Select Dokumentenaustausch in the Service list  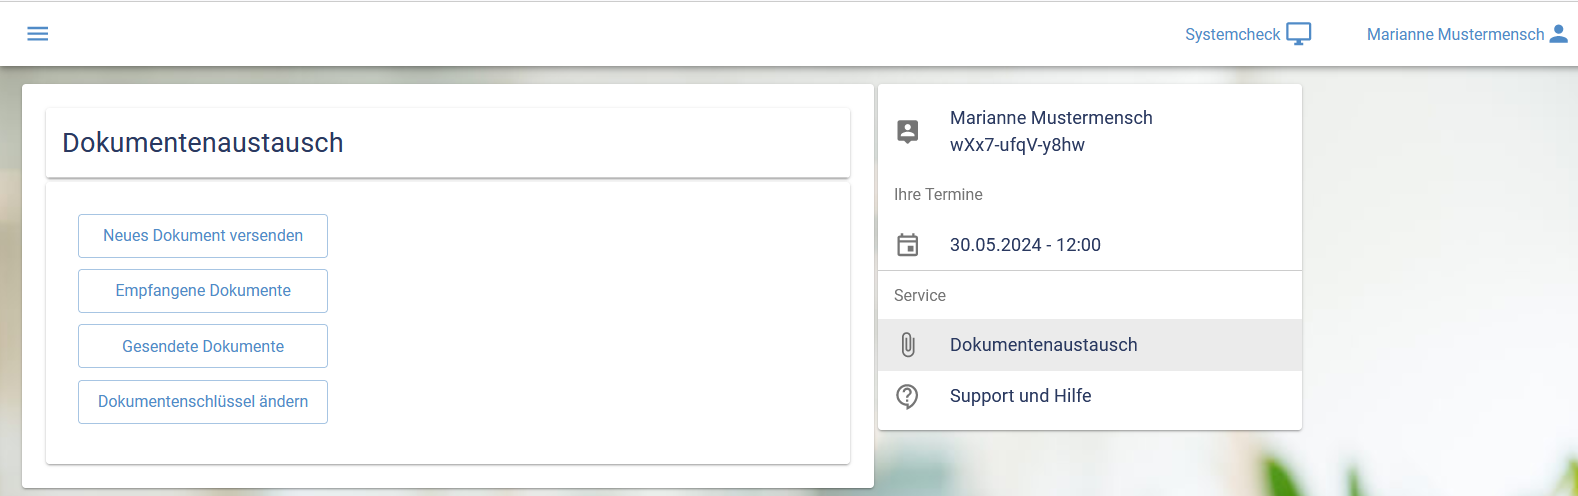(x=1043, y=345)
